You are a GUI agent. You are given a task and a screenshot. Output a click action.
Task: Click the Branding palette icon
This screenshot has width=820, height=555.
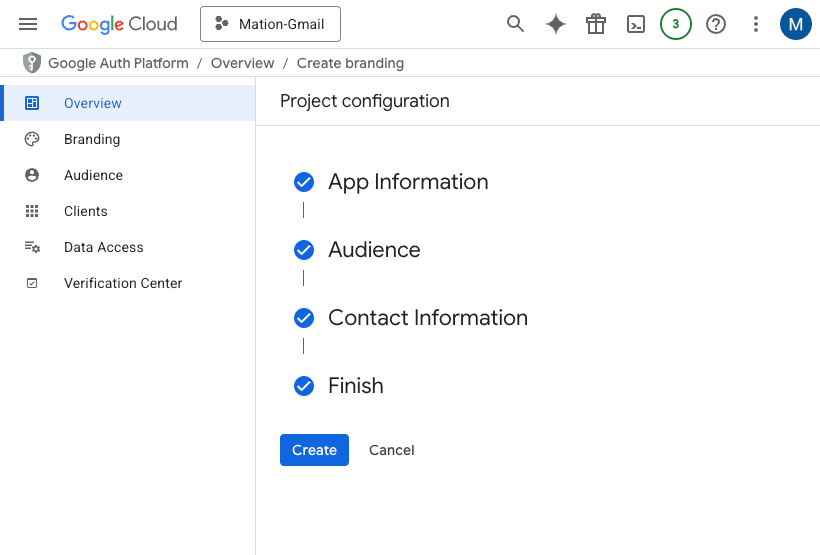click(x=32, y=139)
